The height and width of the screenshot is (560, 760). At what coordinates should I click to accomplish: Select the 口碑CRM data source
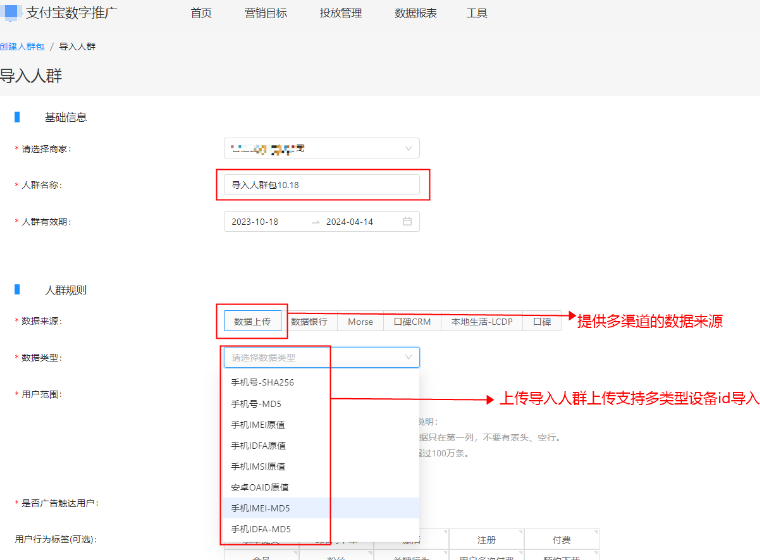[412, 321]
